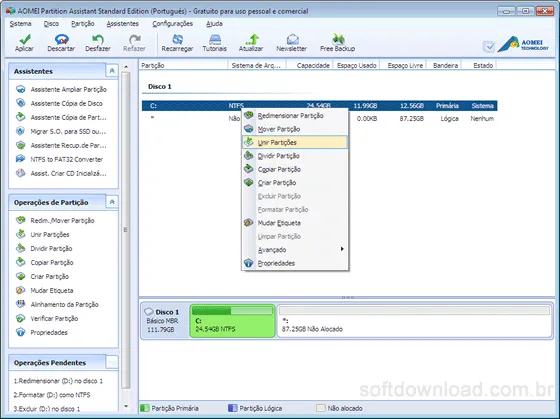560x419 pixels.
Task: Open the Assistentes menu
Action: pos(122,24)
